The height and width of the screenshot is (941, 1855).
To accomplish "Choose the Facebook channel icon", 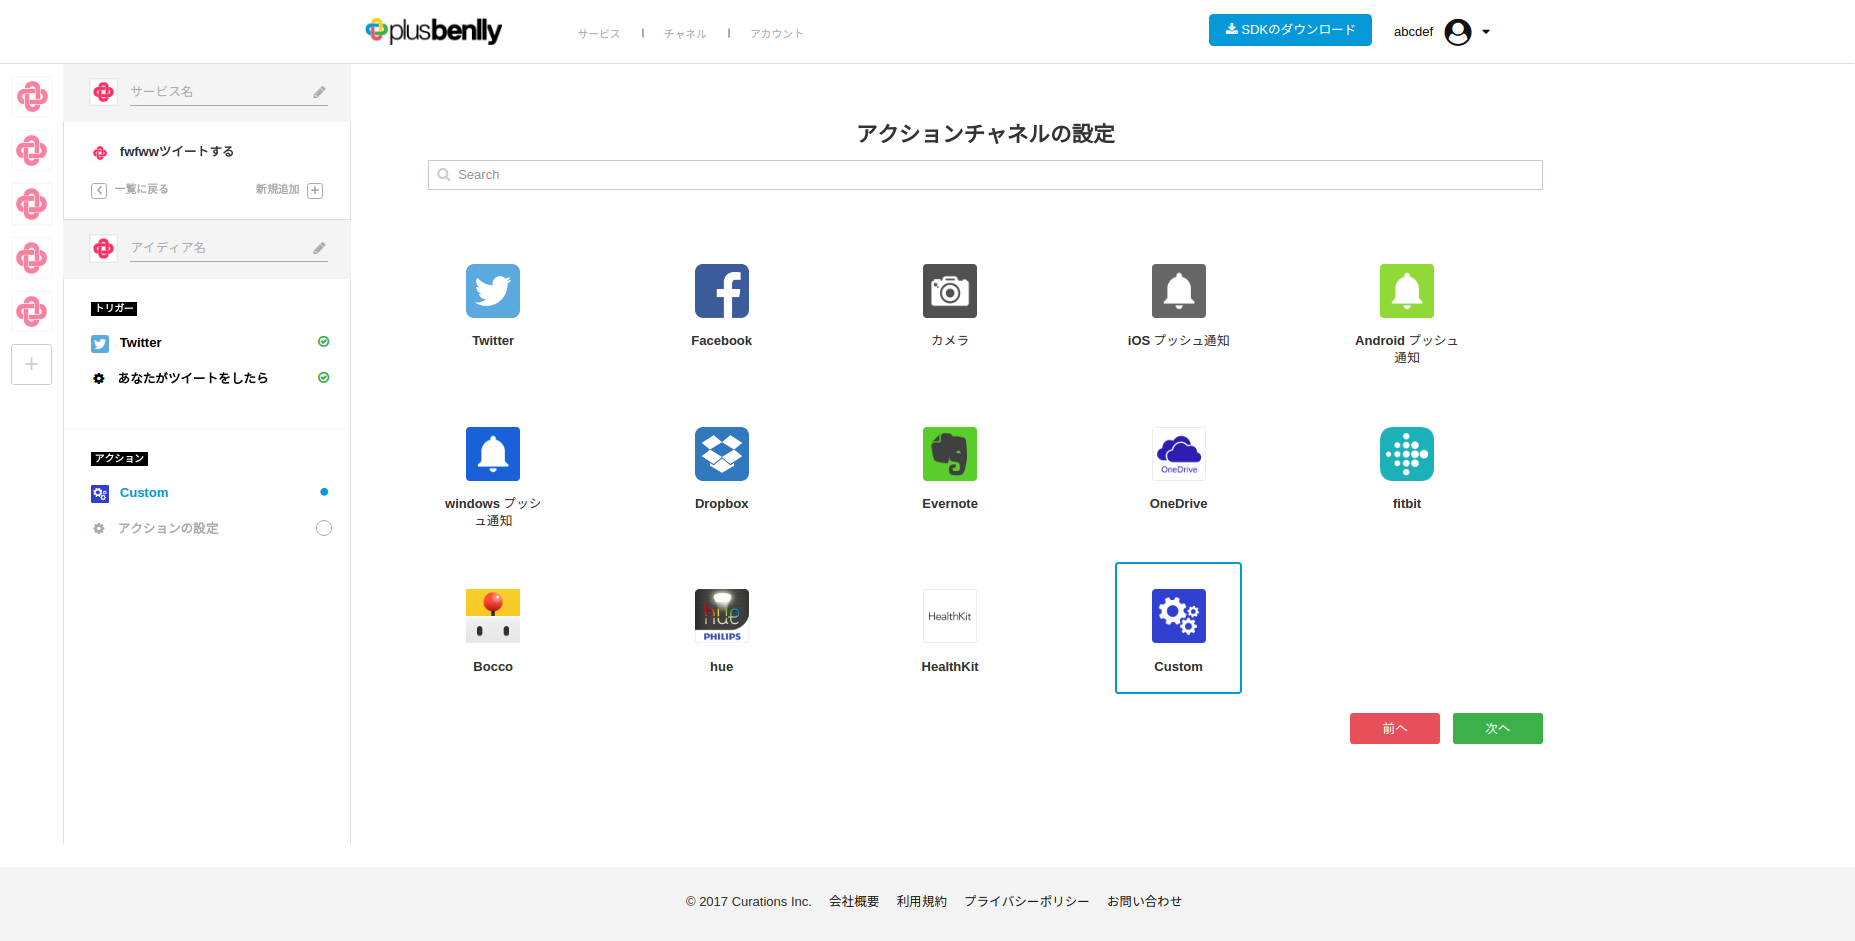I will tap(722, 291).
